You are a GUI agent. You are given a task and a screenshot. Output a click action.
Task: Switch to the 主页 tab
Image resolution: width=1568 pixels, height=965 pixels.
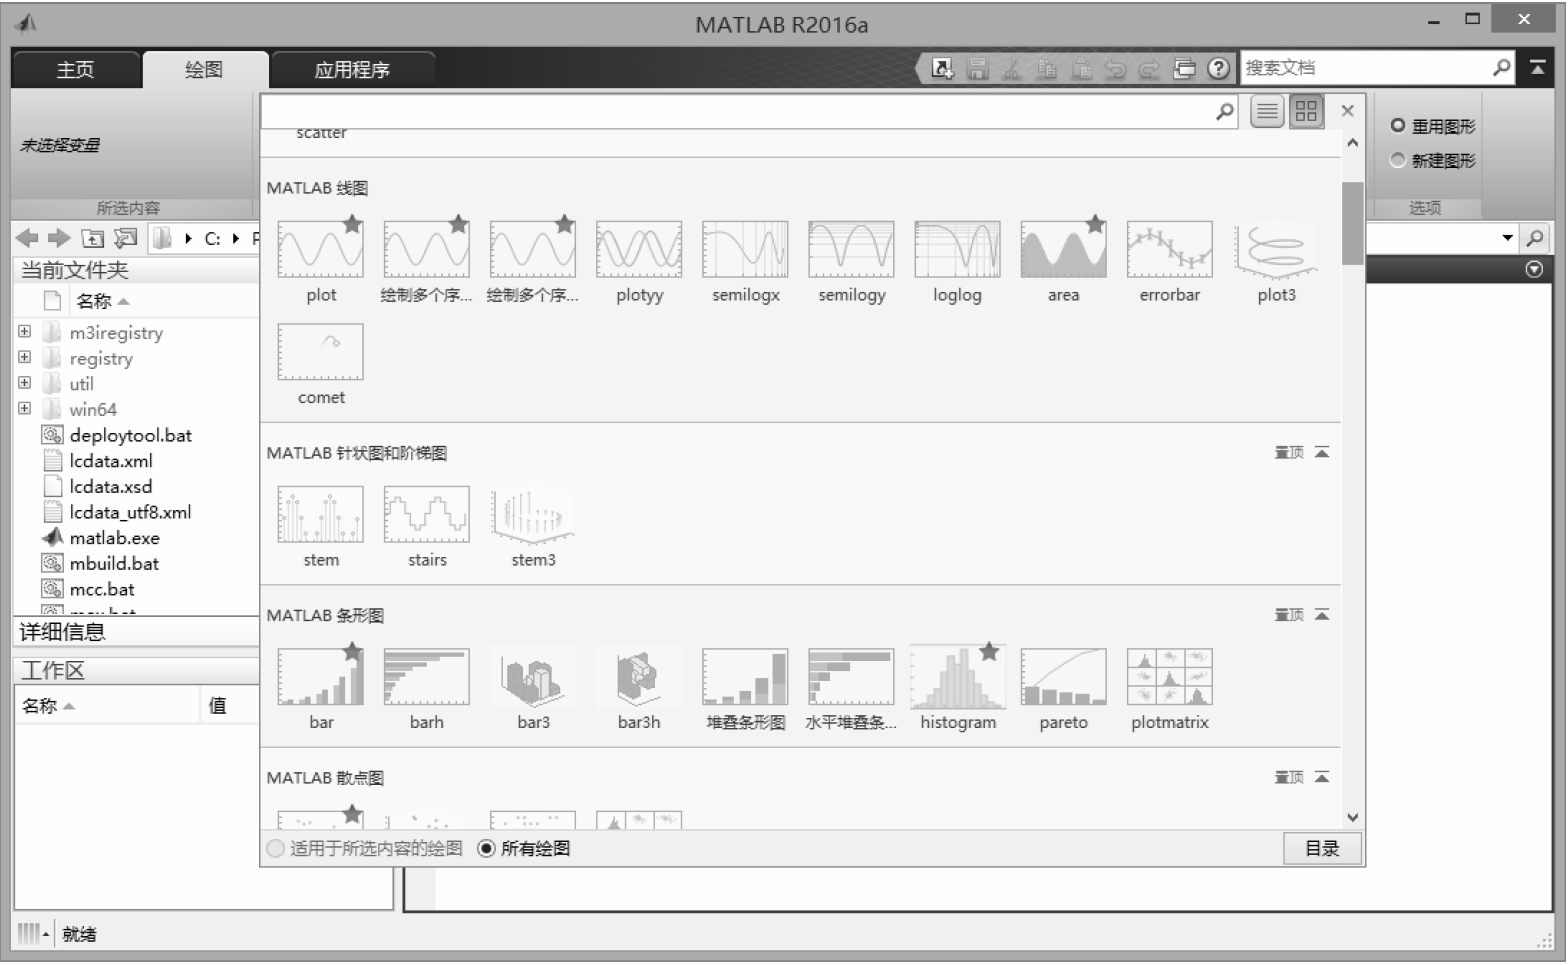pos(75,70)
